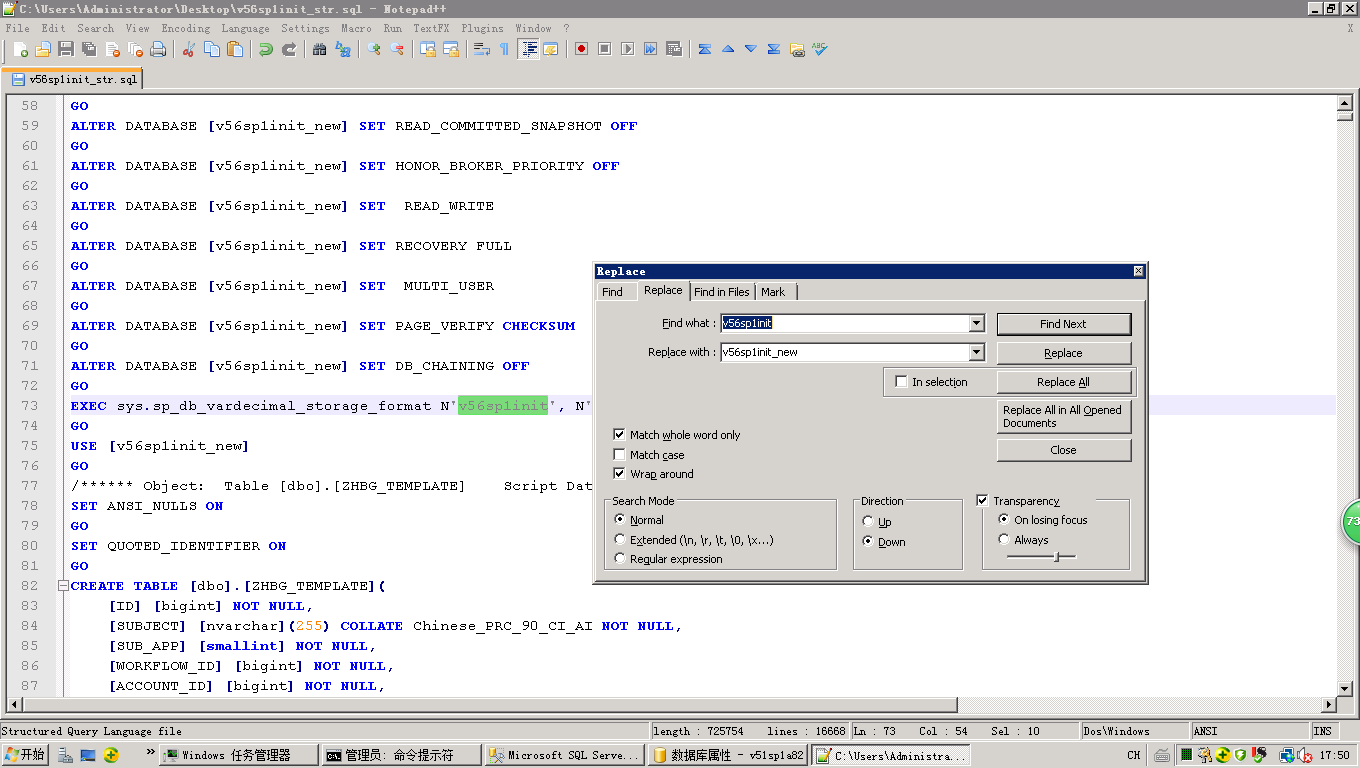This screenshot has width=1360, height=768.
Task: Click the Undo green arrow icon
Action: coord(266,49)
